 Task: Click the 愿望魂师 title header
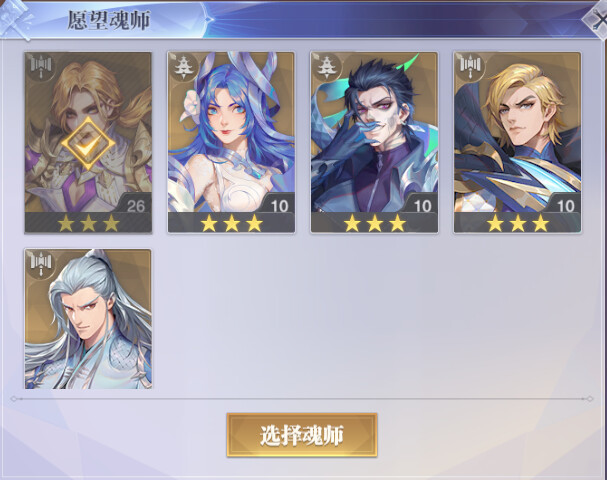pyautogui.click(x=109, y=20)
